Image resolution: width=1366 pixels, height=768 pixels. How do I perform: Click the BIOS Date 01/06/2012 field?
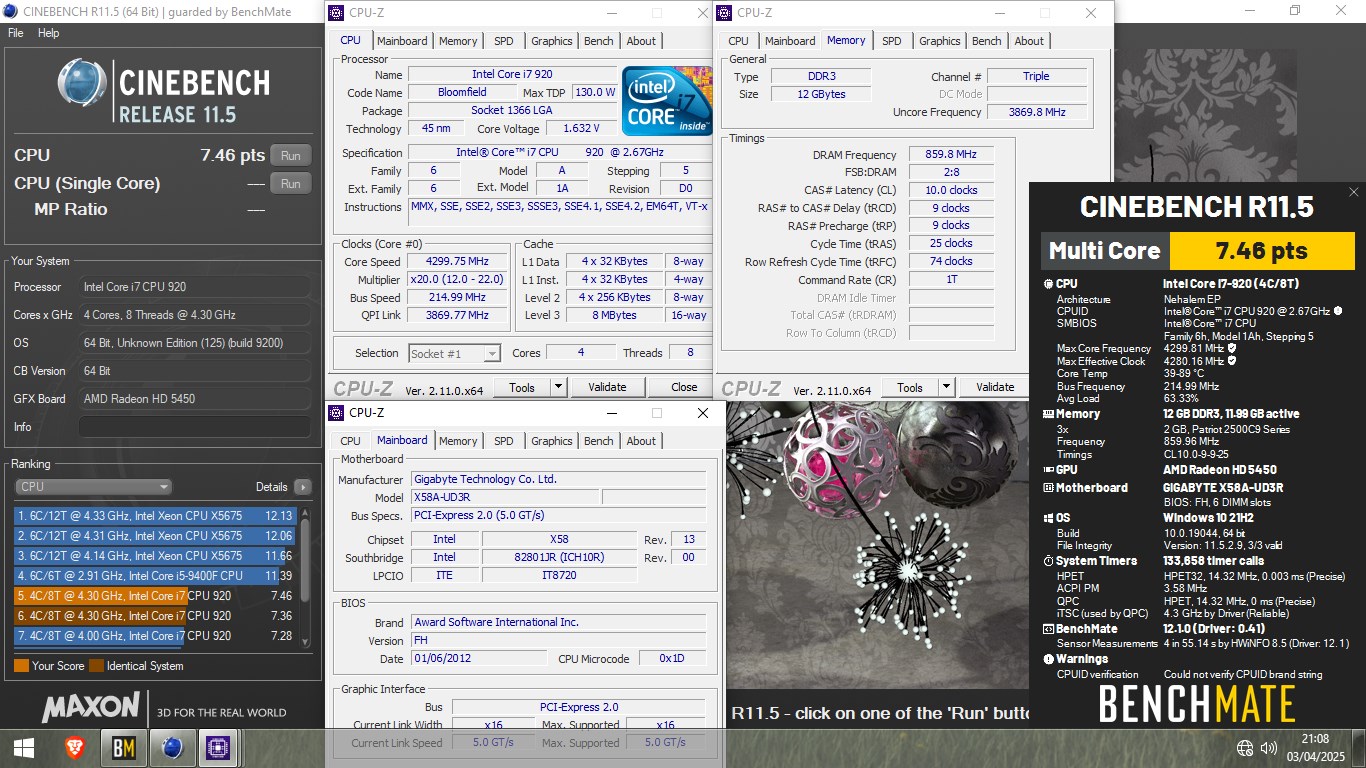[x=479, y=659]
